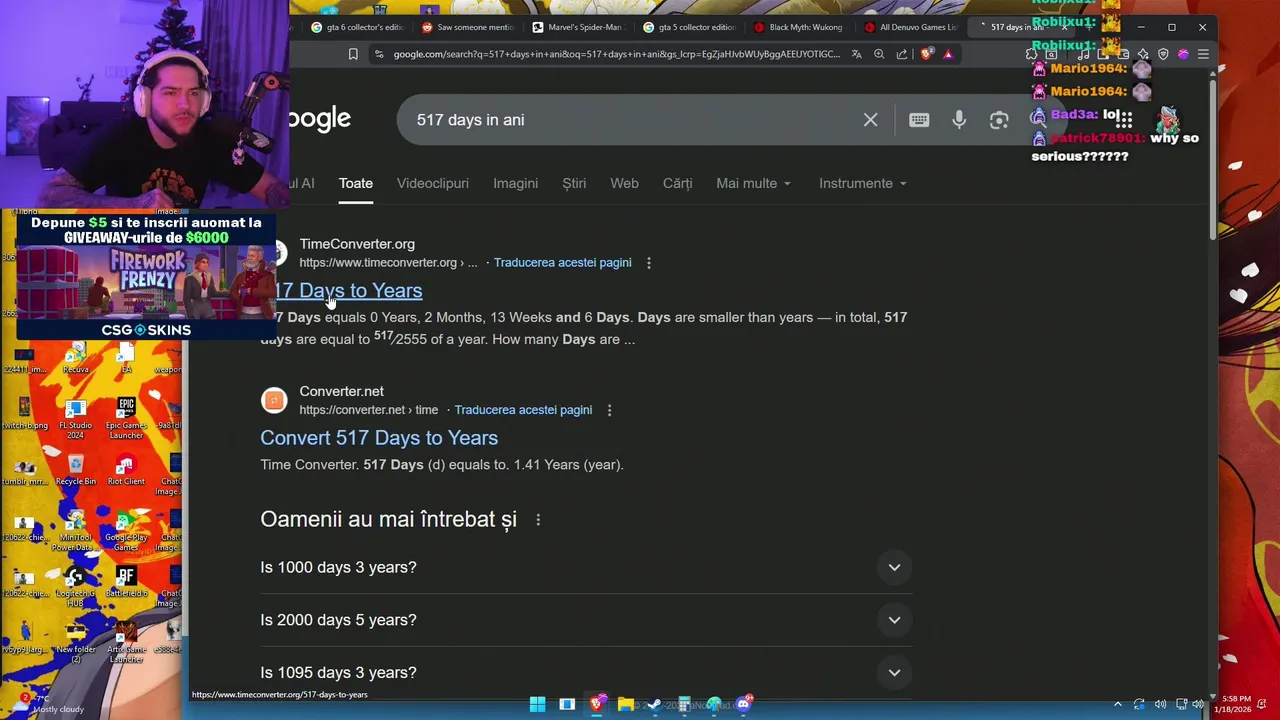Open New folder (2) on the desktop

pos(76,642)
